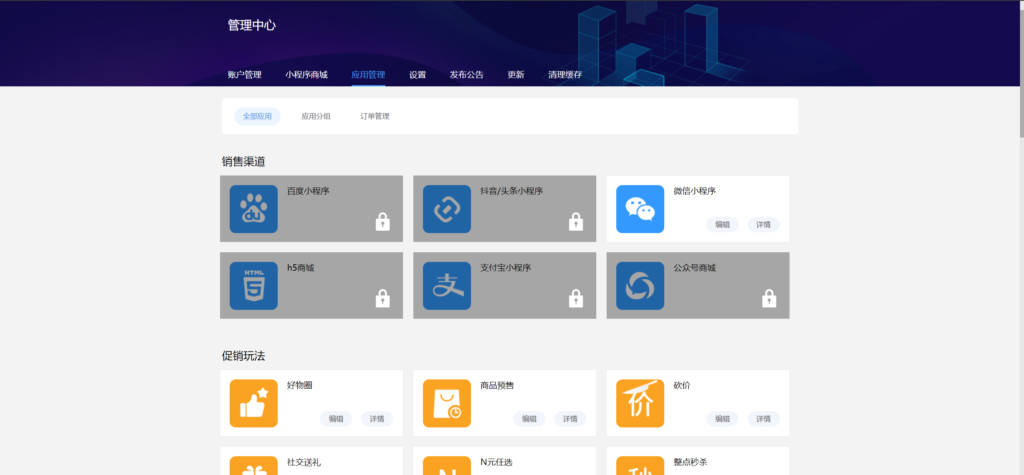Switch to the 账户管理 menu tab

click(x=244, y=75)
